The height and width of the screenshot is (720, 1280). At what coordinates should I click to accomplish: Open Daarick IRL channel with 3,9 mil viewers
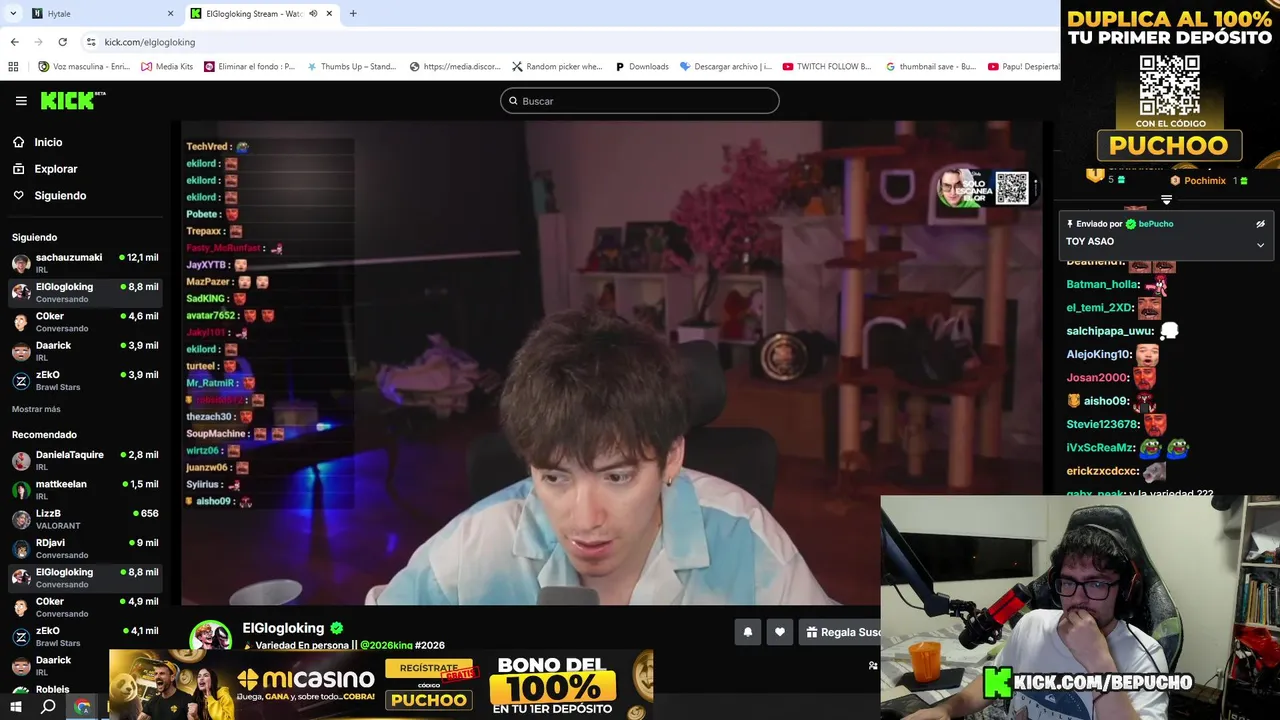[85, 351]
